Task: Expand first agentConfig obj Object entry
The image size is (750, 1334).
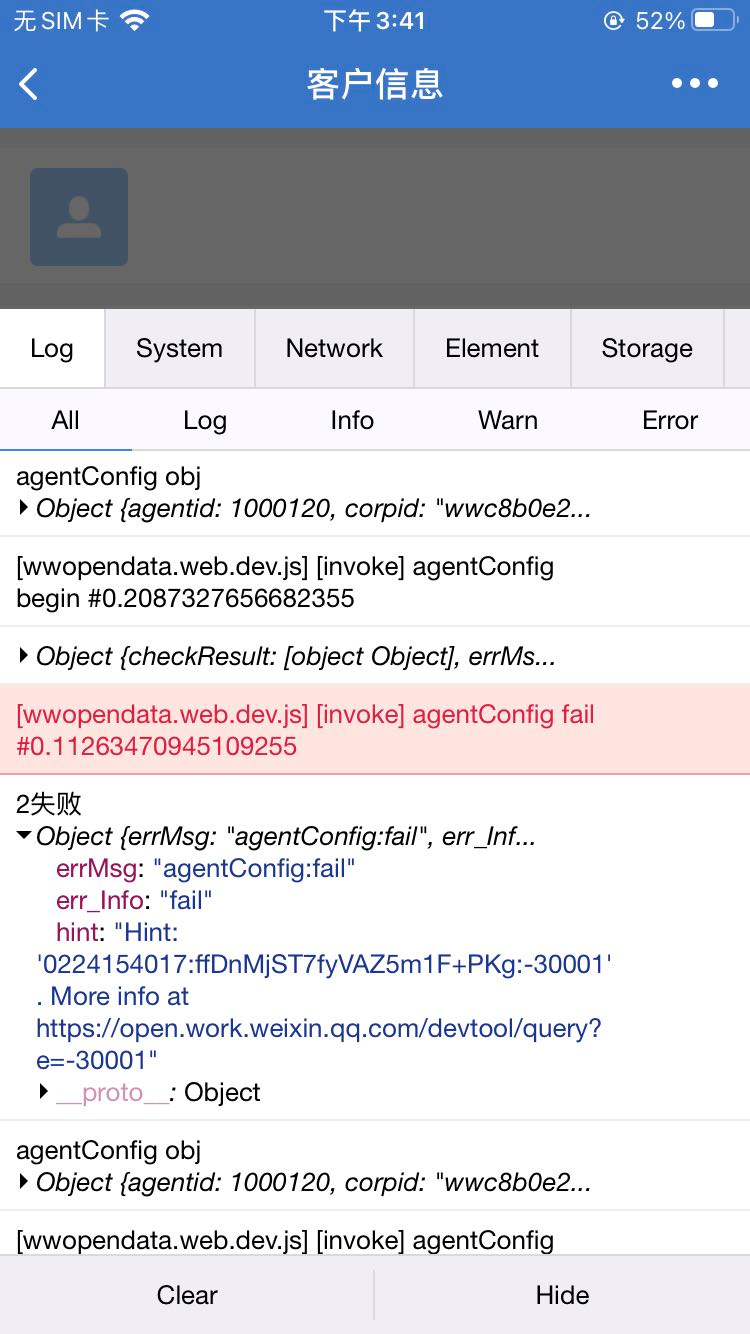Action: pos(304,508)
